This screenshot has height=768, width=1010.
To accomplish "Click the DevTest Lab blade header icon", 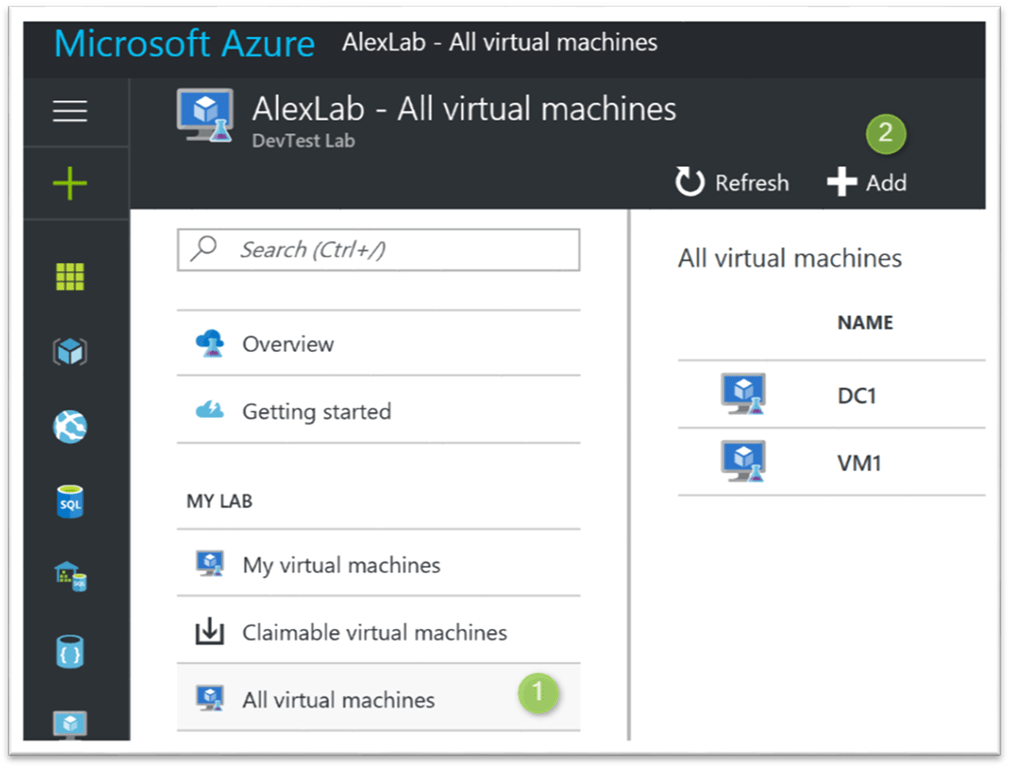I will click(x=205, y=115).
